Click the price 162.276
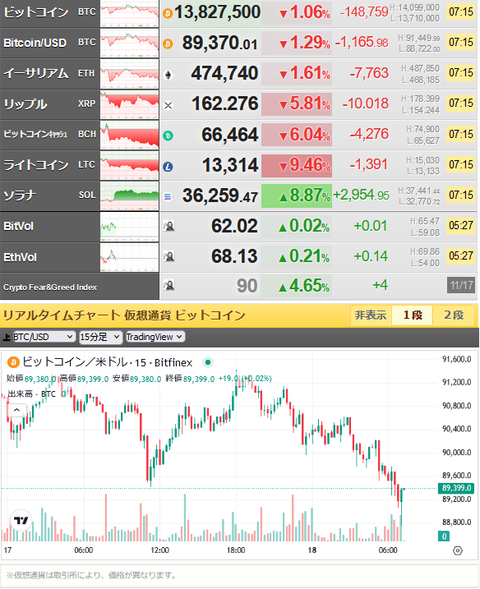 225,104
